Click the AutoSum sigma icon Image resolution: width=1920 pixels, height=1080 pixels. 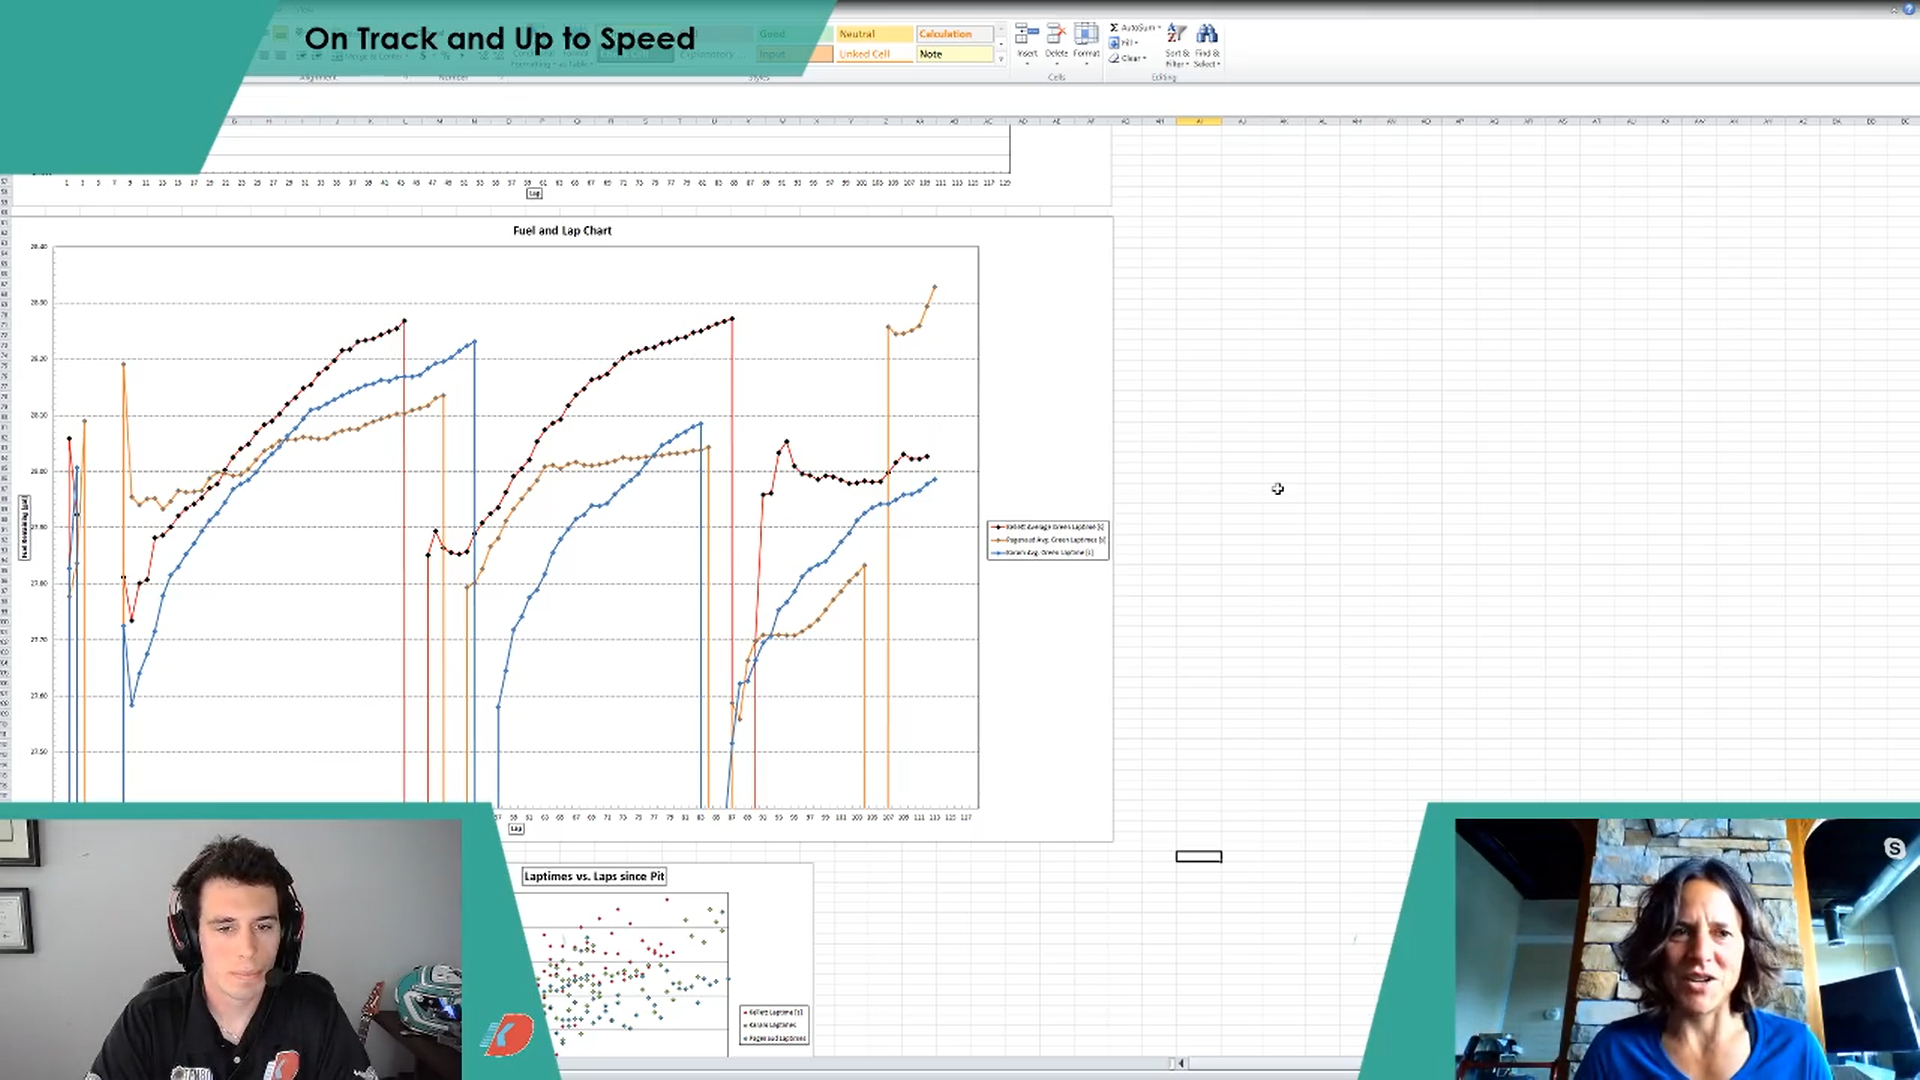click(x=1114, y=28)
